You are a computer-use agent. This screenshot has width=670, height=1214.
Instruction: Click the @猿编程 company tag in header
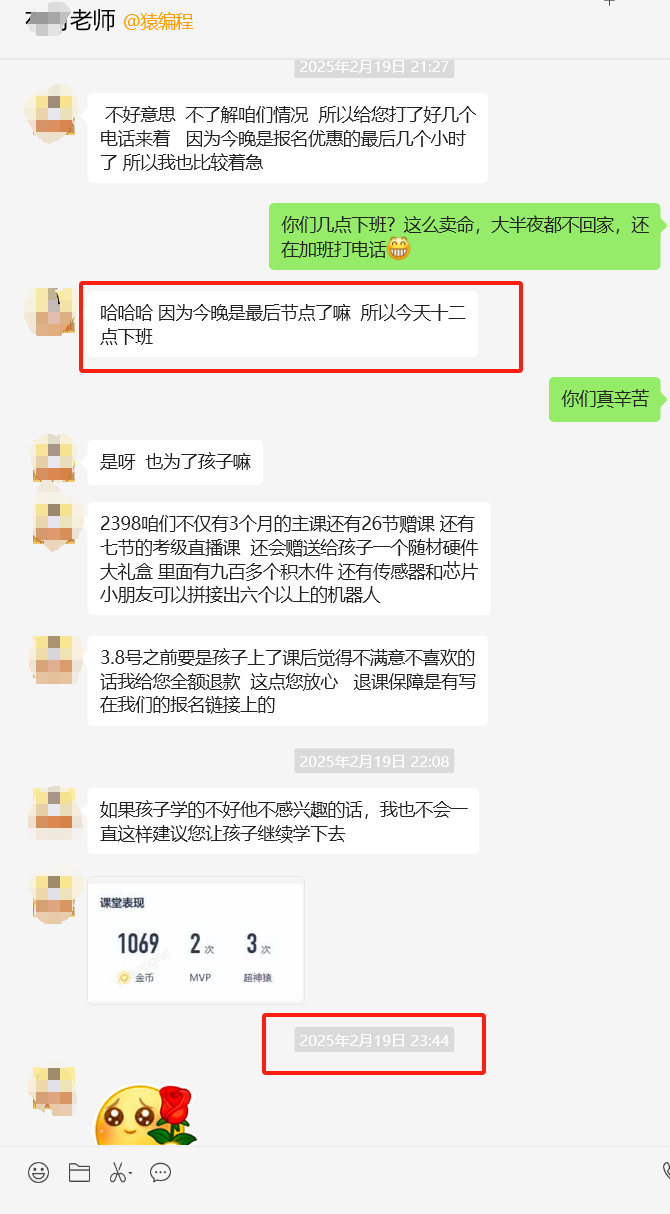click(158, 22)
